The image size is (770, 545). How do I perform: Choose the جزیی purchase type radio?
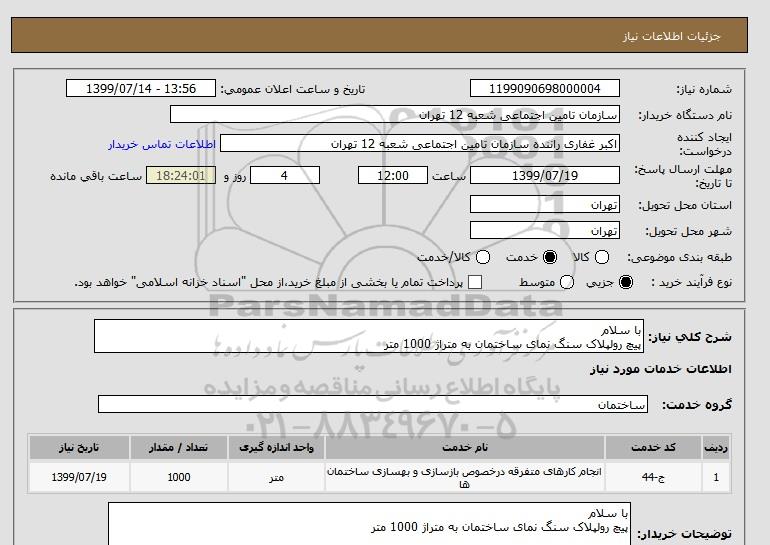[x=626, y=282]
